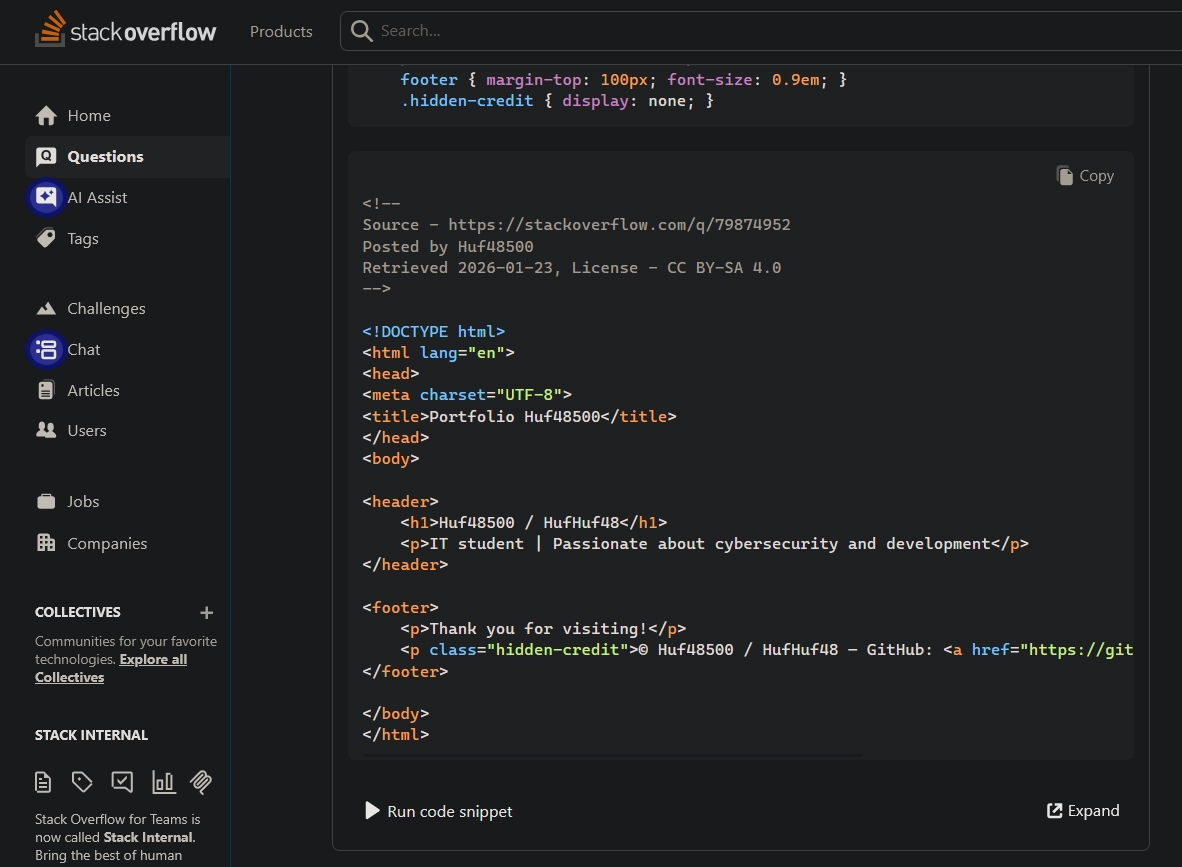Open the Challenges page

(106, 309)
